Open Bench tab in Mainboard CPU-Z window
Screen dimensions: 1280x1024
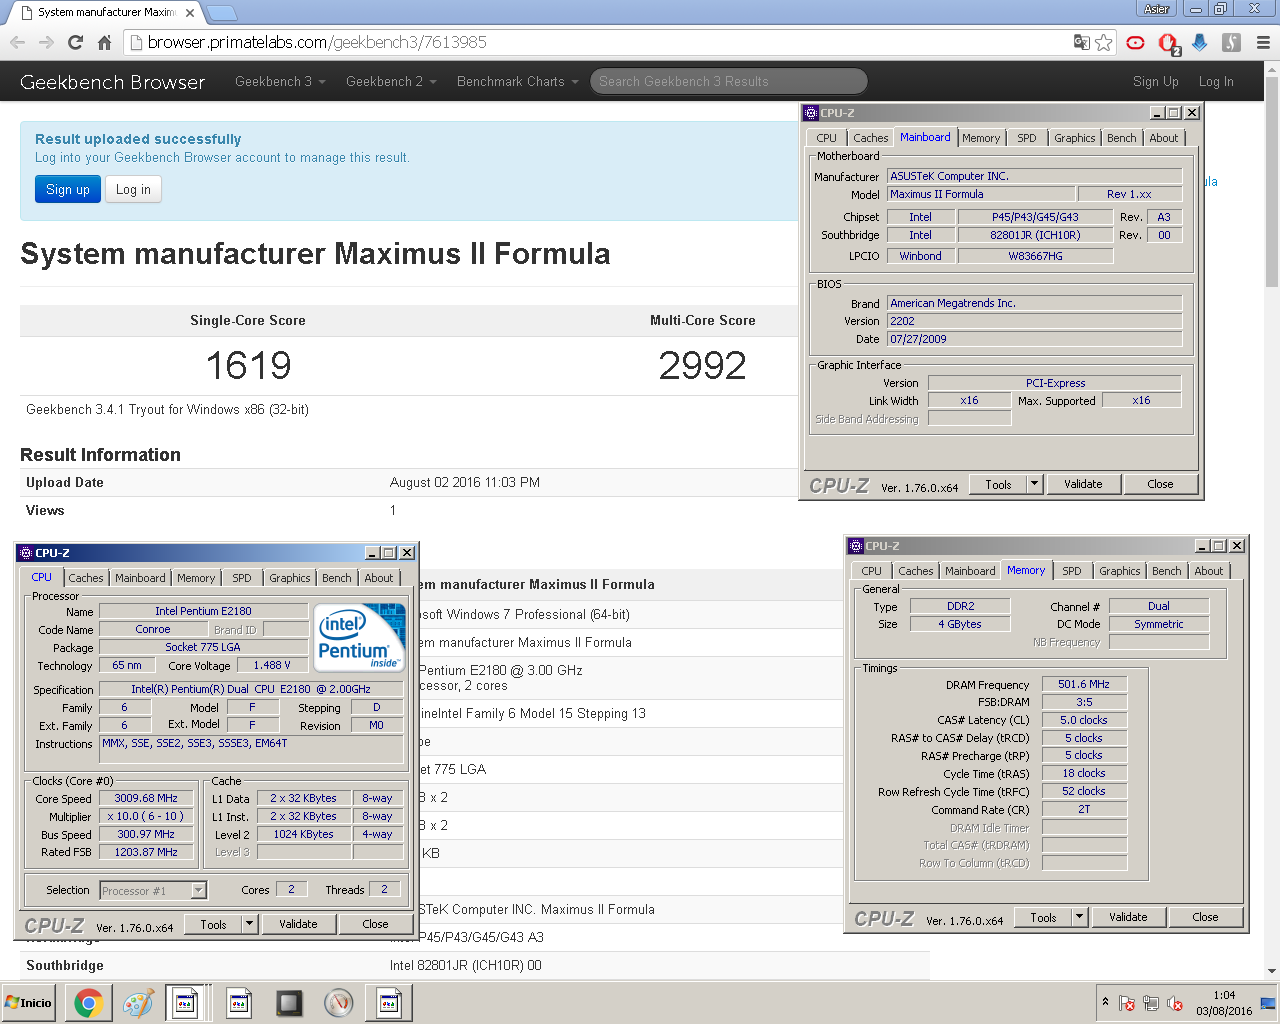coord(1121,138)
